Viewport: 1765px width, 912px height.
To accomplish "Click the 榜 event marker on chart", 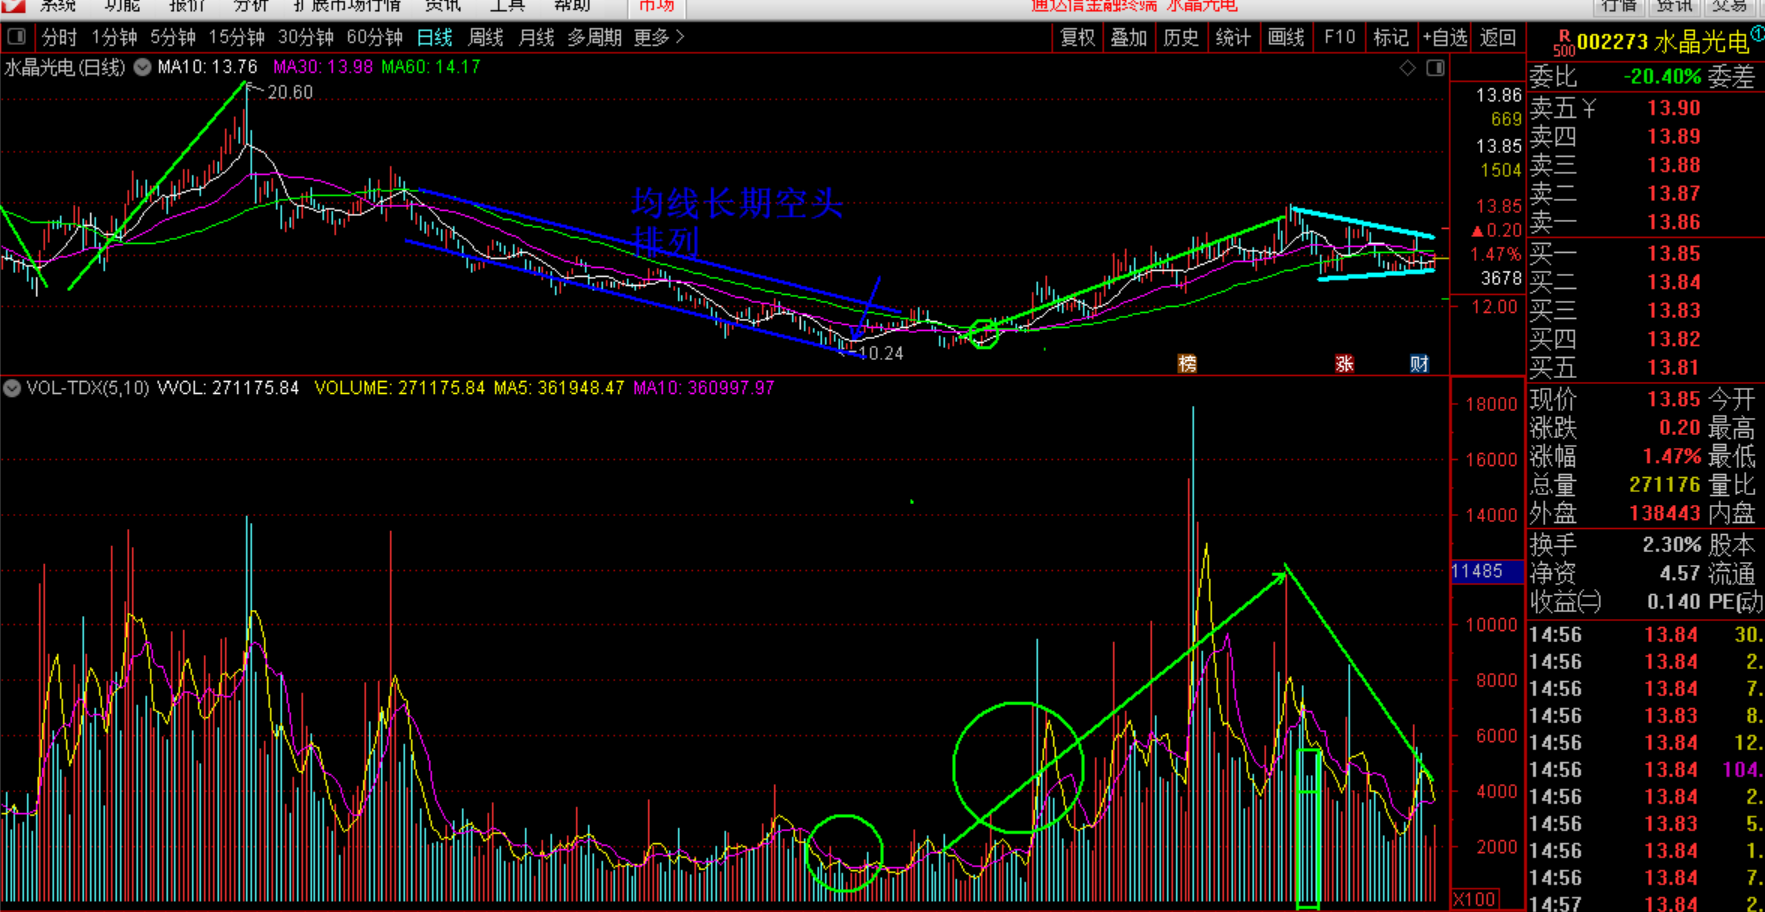I will 1187,364.
